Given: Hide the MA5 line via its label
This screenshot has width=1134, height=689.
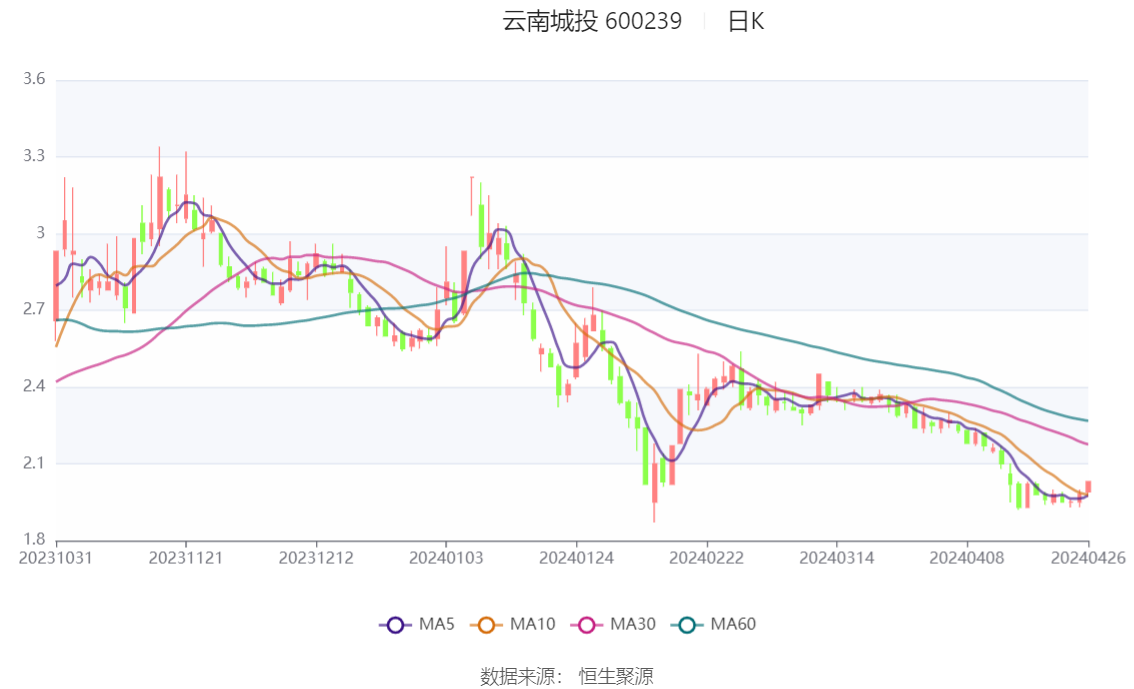Looking at the screenshot, I should pos(437,624).
